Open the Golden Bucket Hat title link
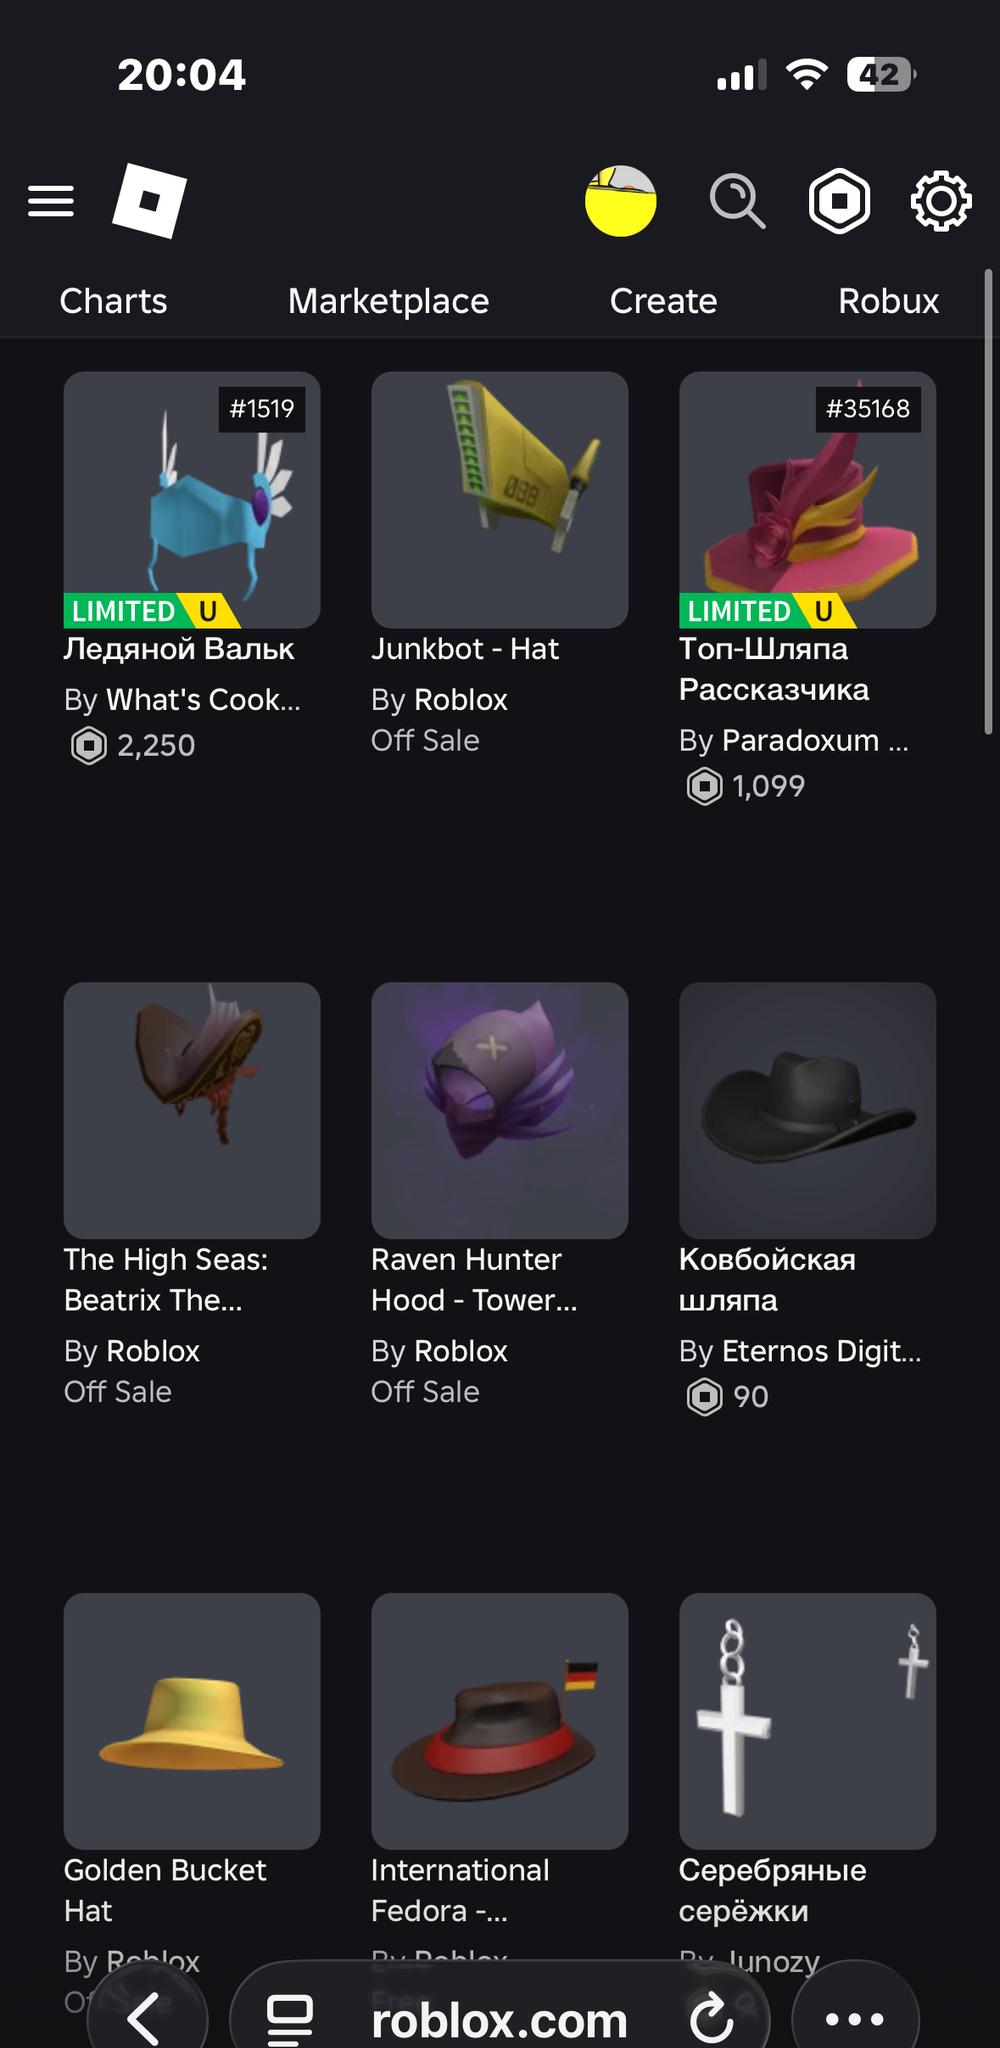This screenshot has width=1000, height=2048. [x=165, y=1889]
